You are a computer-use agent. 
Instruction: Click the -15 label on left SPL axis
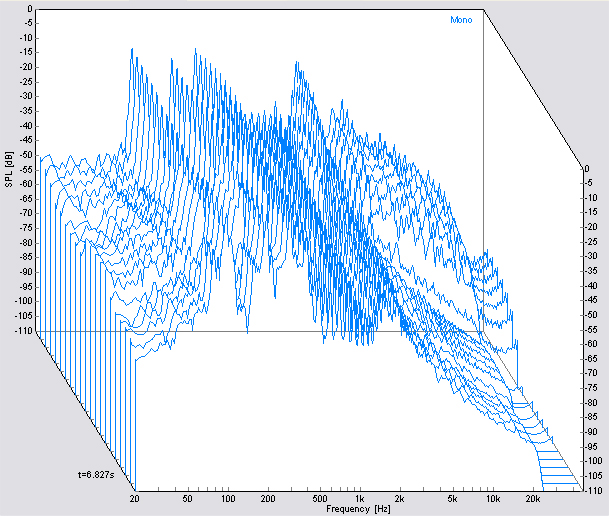pos(26,52)
